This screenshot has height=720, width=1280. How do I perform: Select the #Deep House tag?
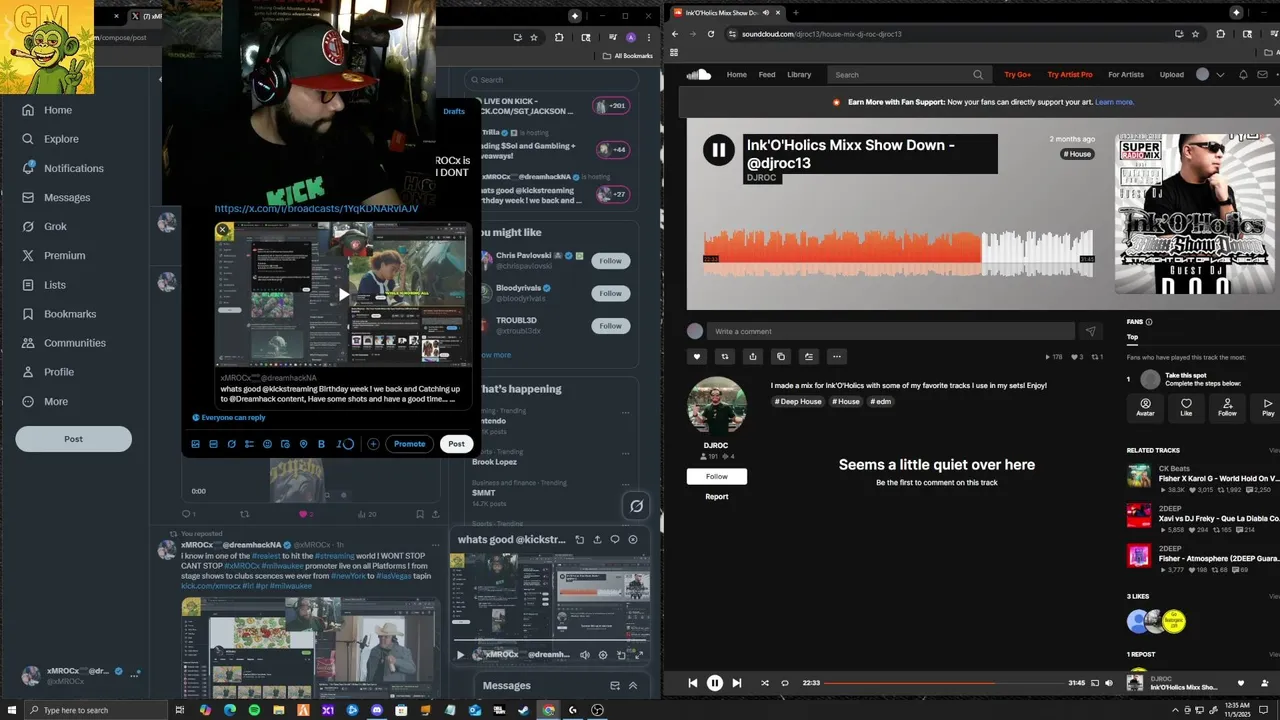(798, 401)
